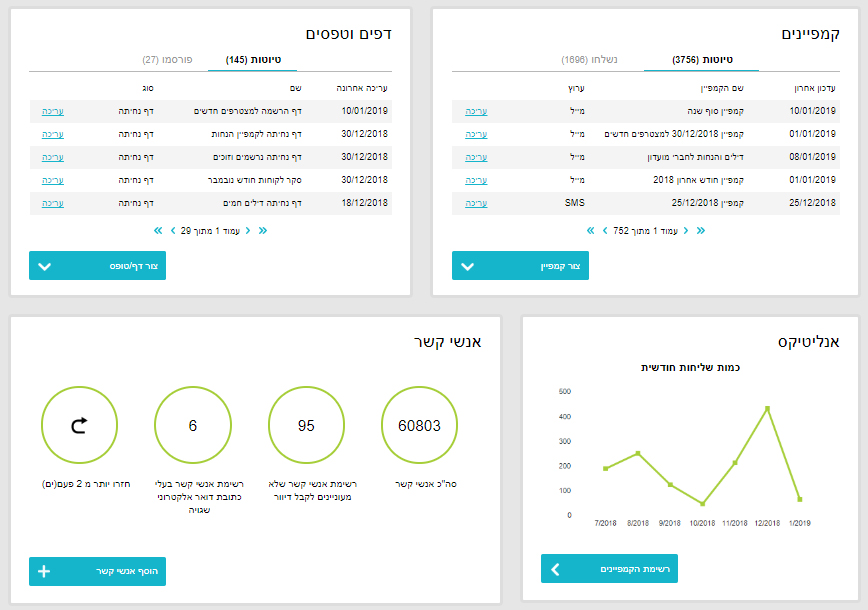Click double-right arrow in campaigns pagination
This screenshot has width=868, height=610.
tap(700, 230)
